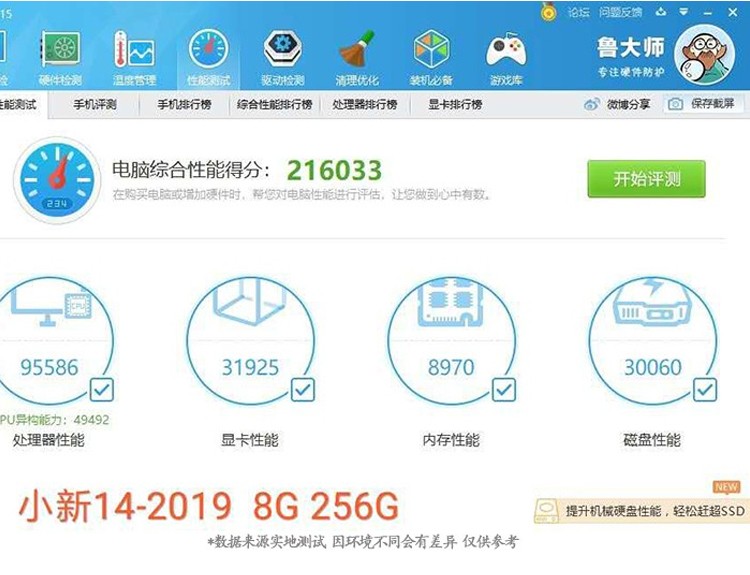Click the disk drive icon above 30060
The height and width of the screenshot is (575, 750).
coord(652,302)
